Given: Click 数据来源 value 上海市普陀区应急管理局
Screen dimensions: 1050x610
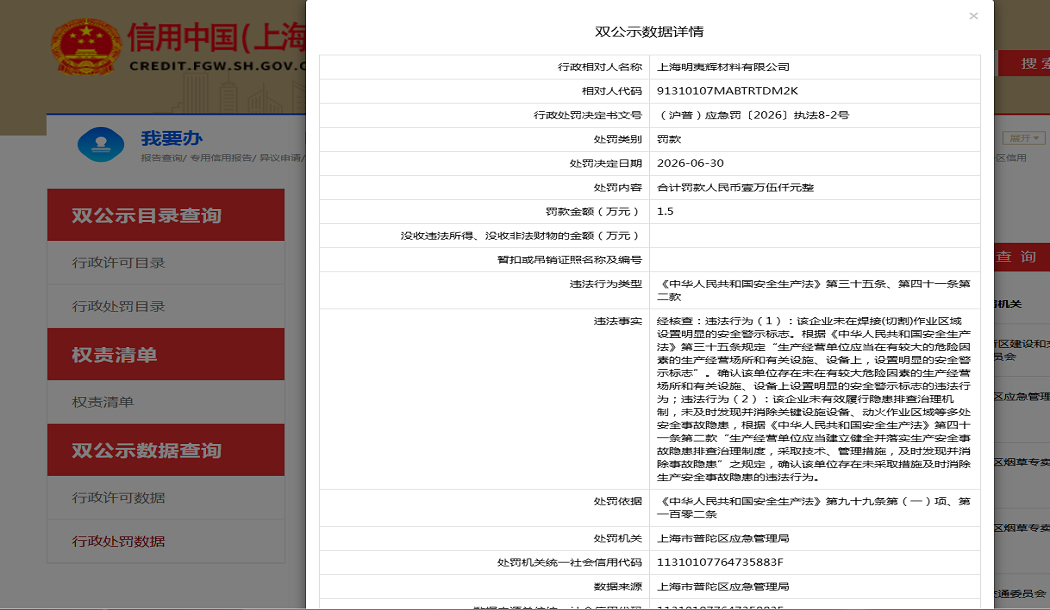Looking at the screenshot, I should 723,587.
